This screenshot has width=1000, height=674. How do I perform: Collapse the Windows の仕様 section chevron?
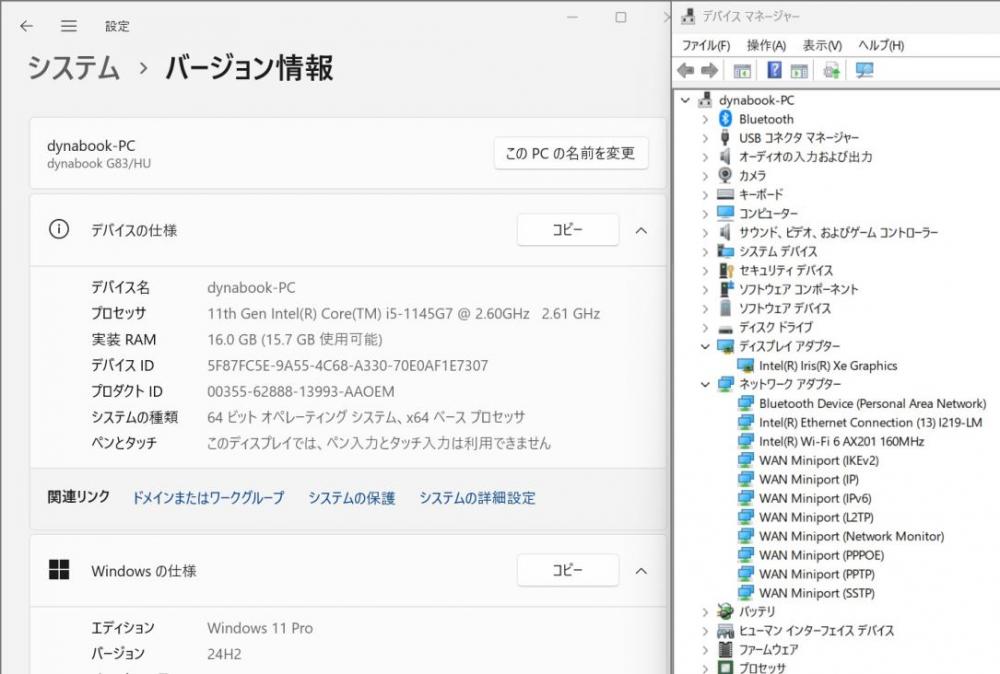[x=642, y=571]
